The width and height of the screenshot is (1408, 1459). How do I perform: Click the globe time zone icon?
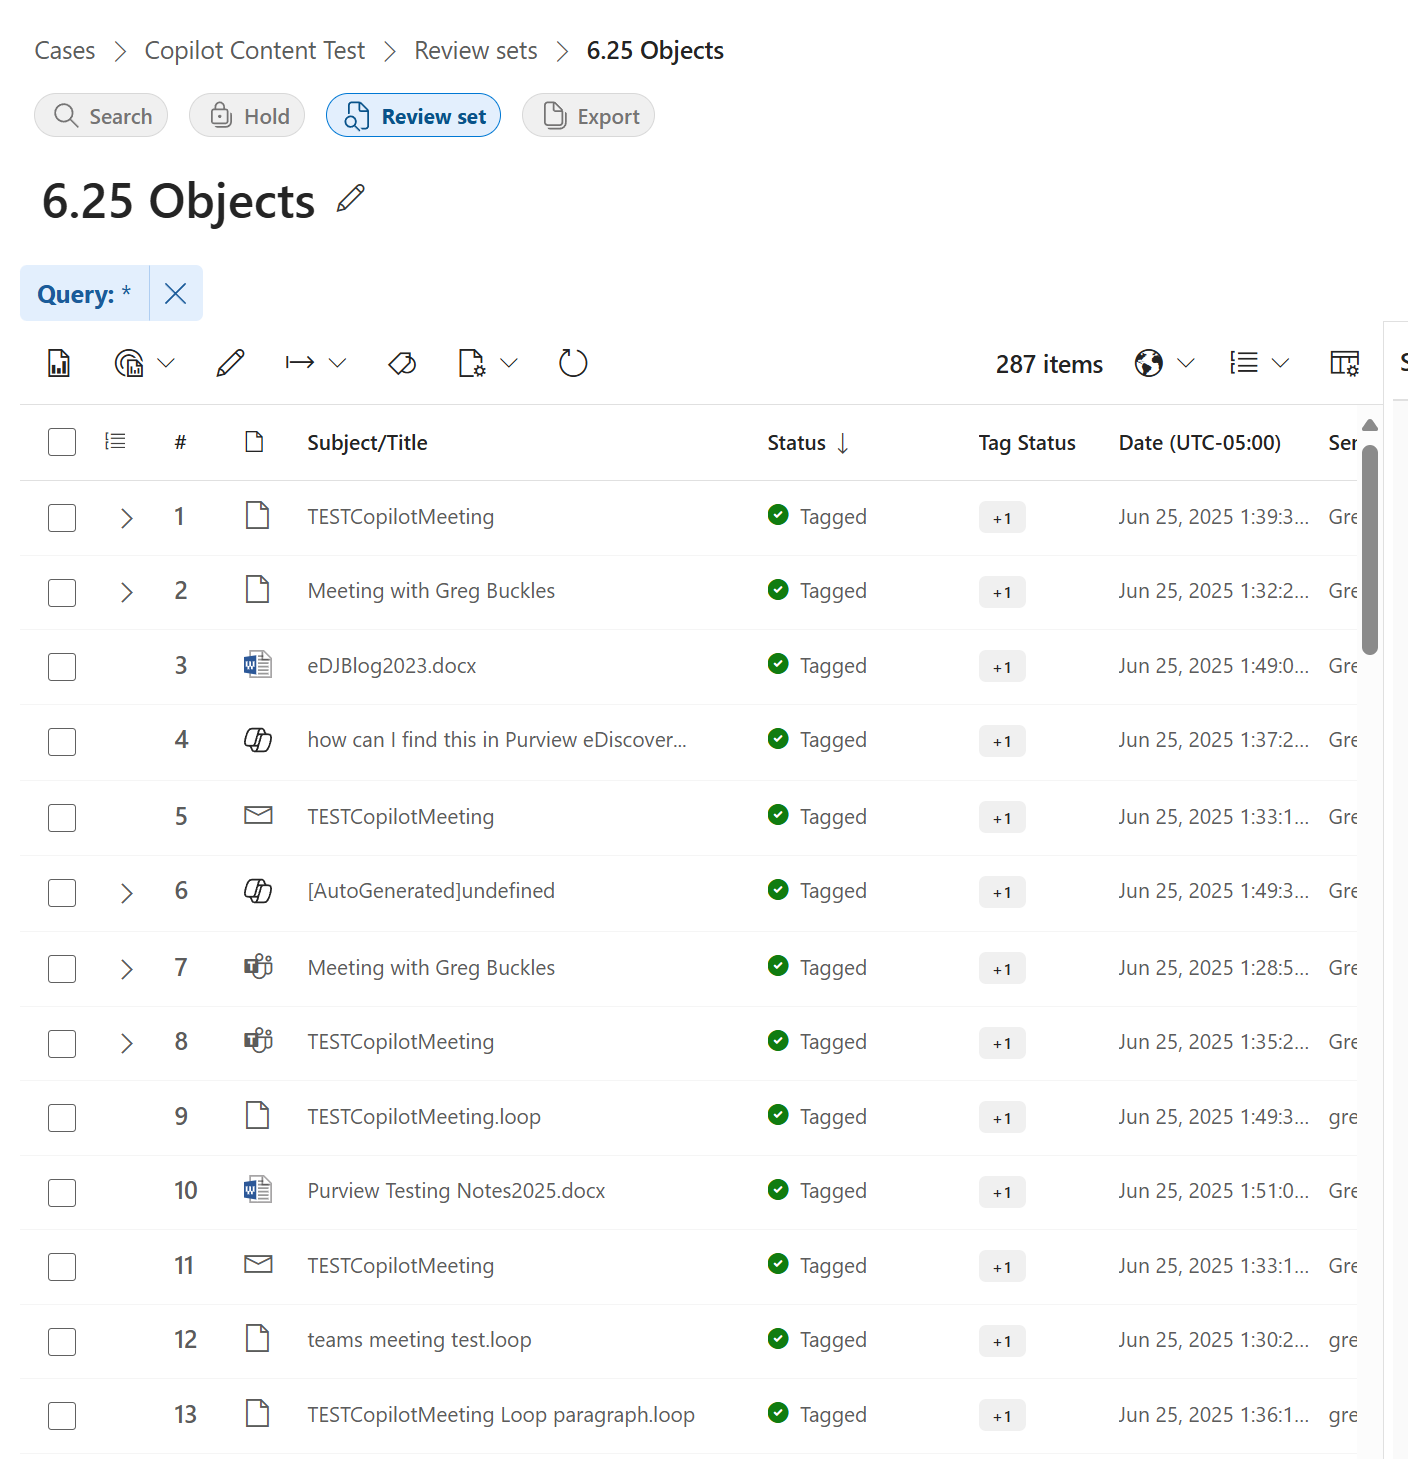[1149, 363]
